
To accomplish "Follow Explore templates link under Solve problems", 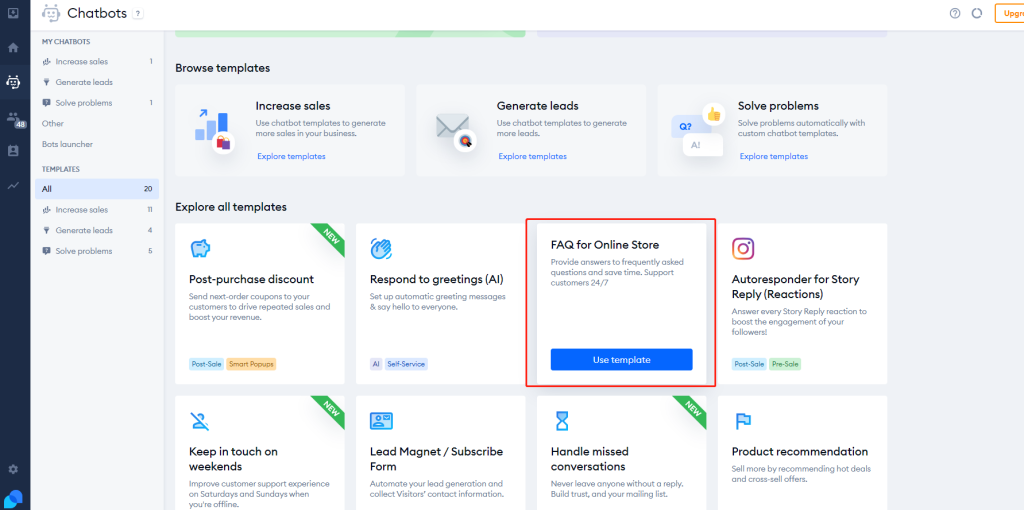I will (773, 156).
